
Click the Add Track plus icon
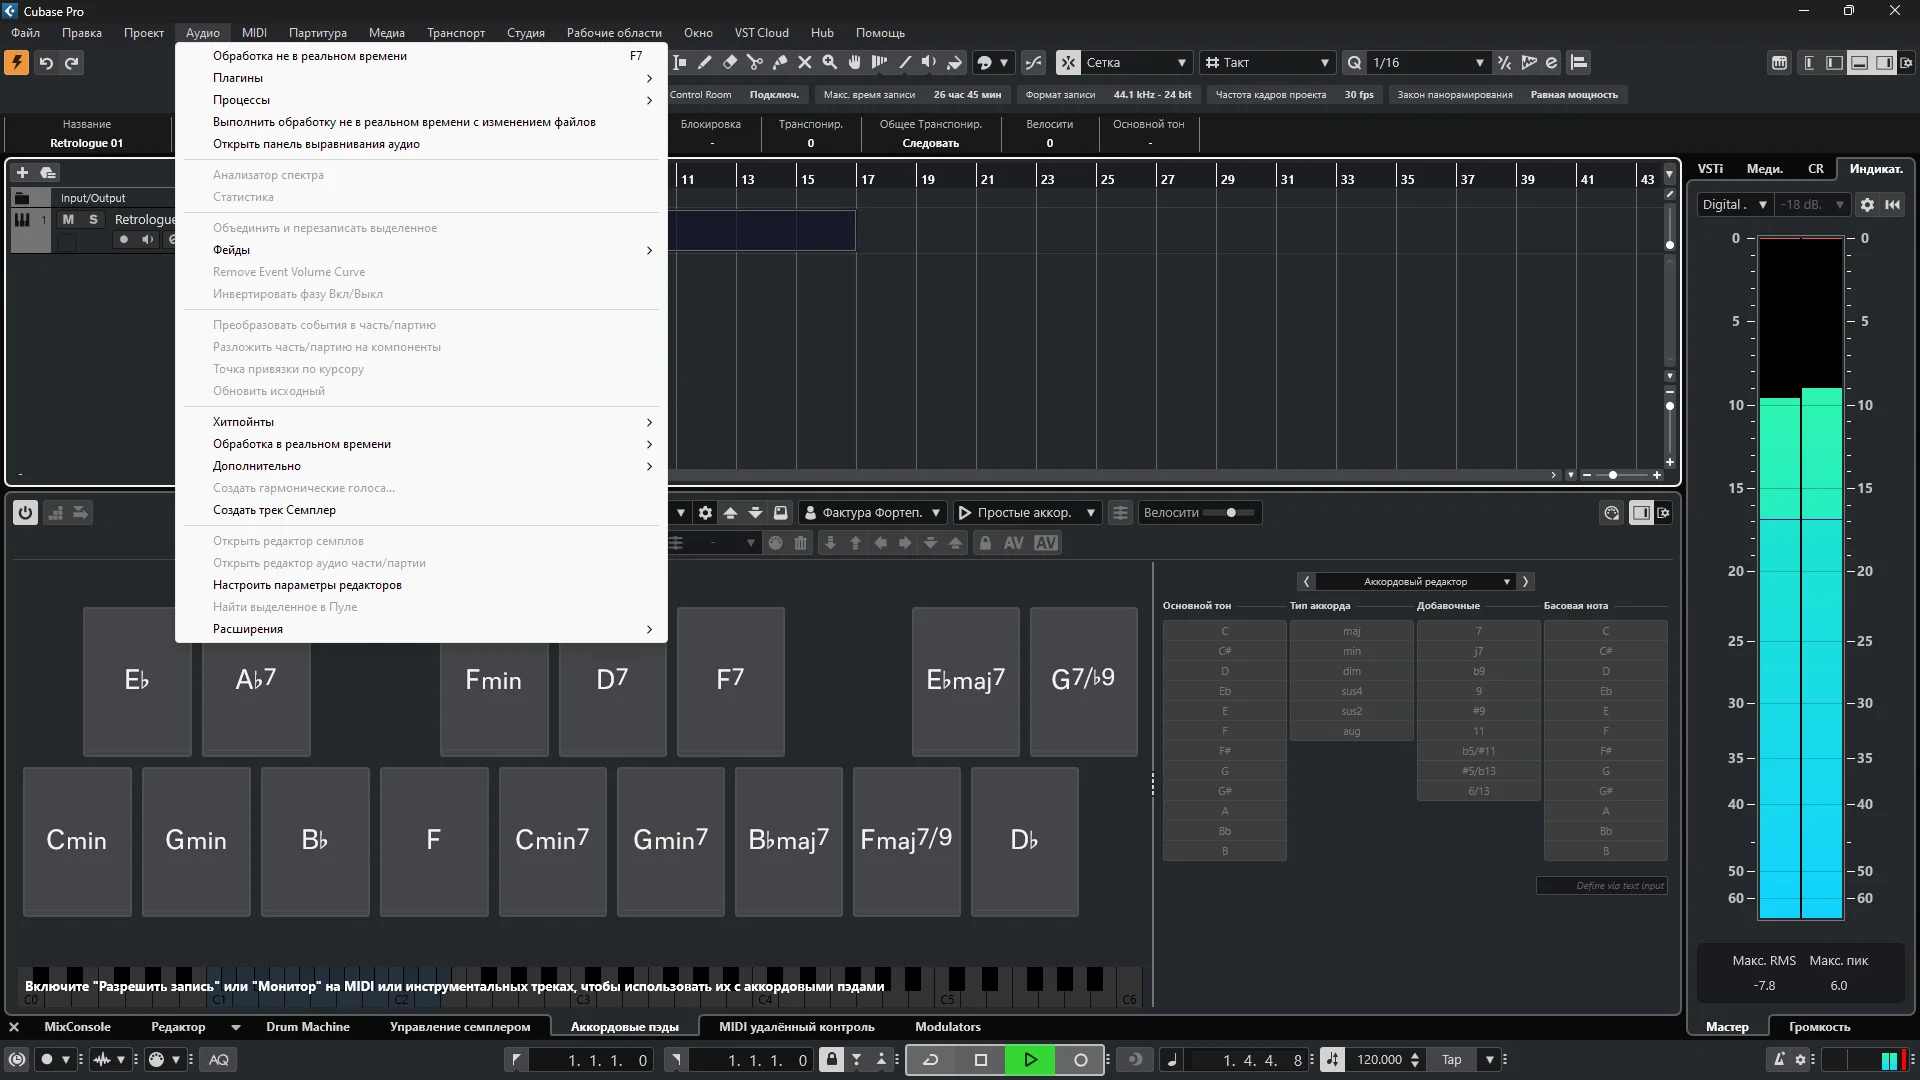pyautogui.click(x=22, y=172)
